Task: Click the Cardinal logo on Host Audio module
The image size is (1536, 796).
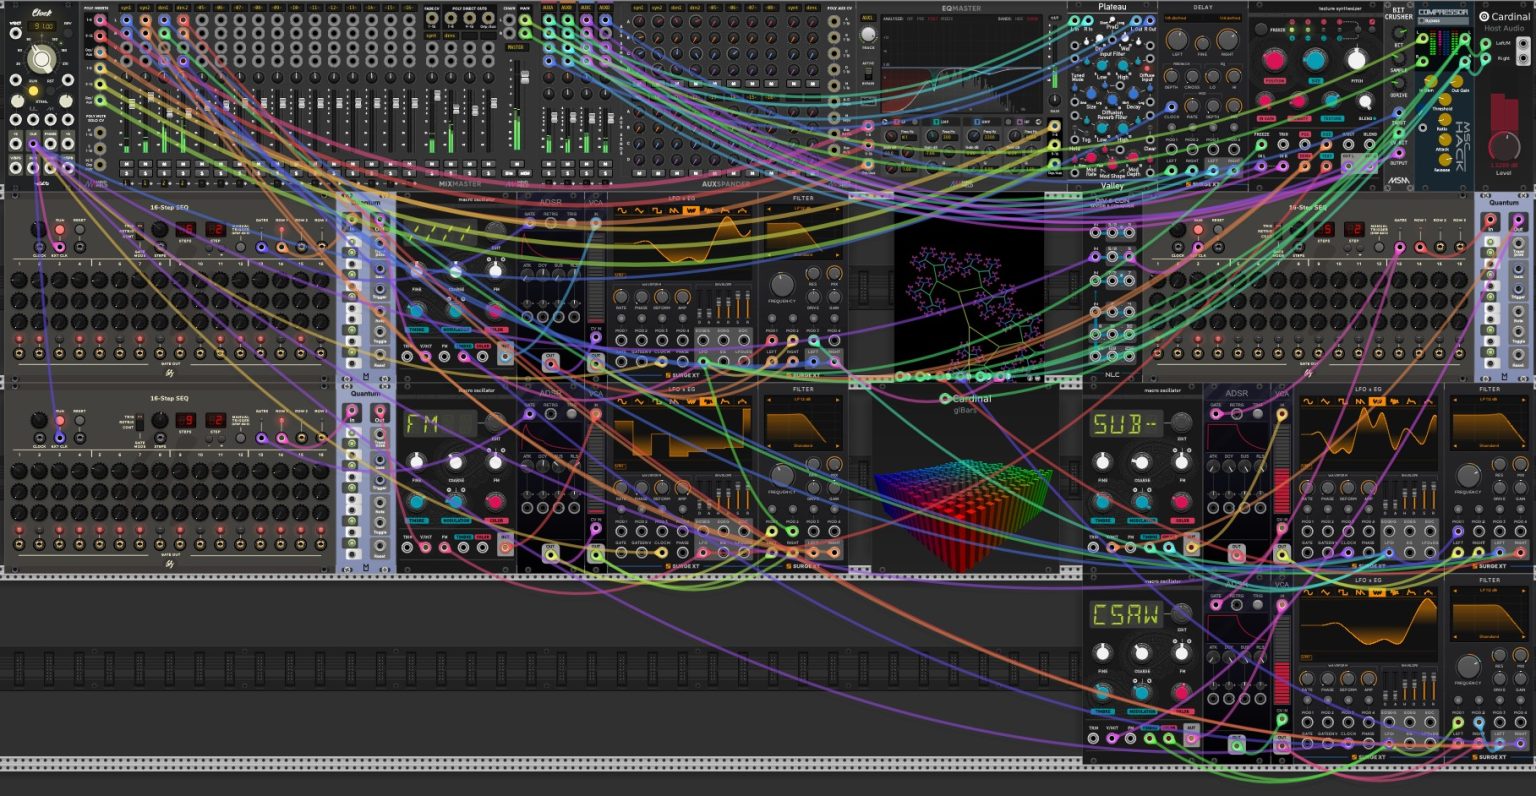Action: coord(1484,16)
